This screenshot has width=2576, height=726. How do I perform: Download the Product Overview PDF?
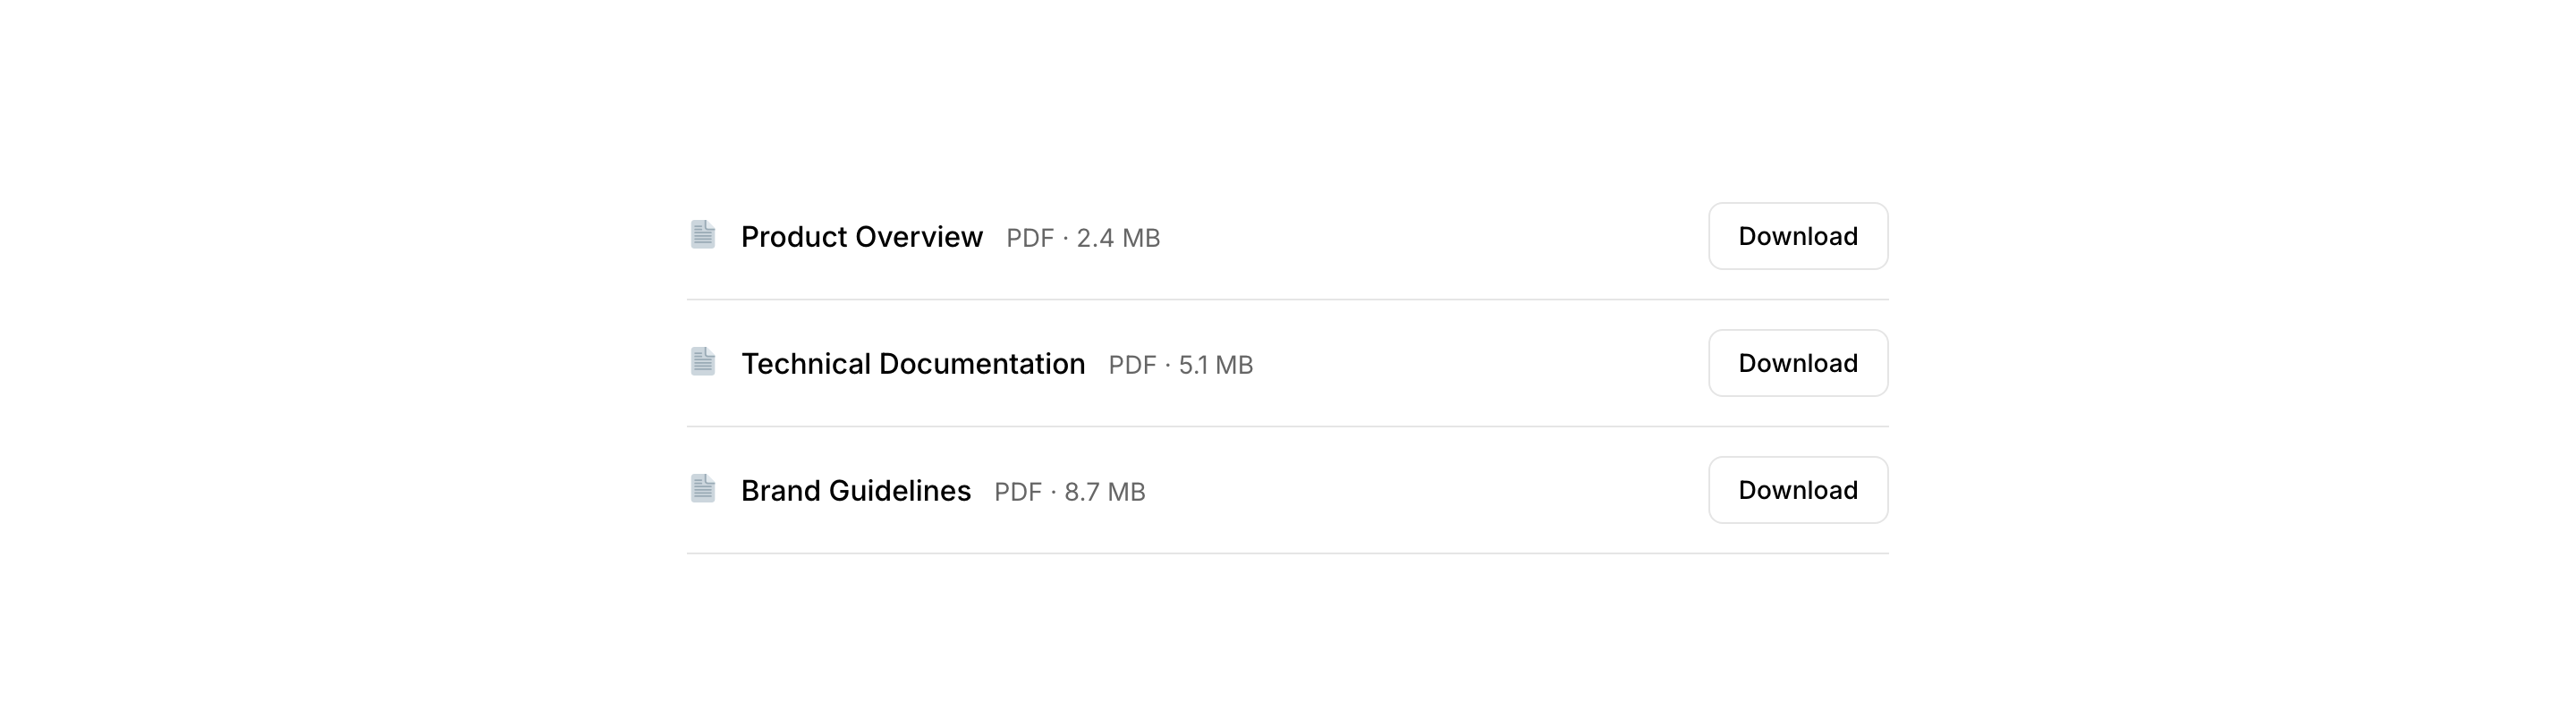(x=1797, y=237)
